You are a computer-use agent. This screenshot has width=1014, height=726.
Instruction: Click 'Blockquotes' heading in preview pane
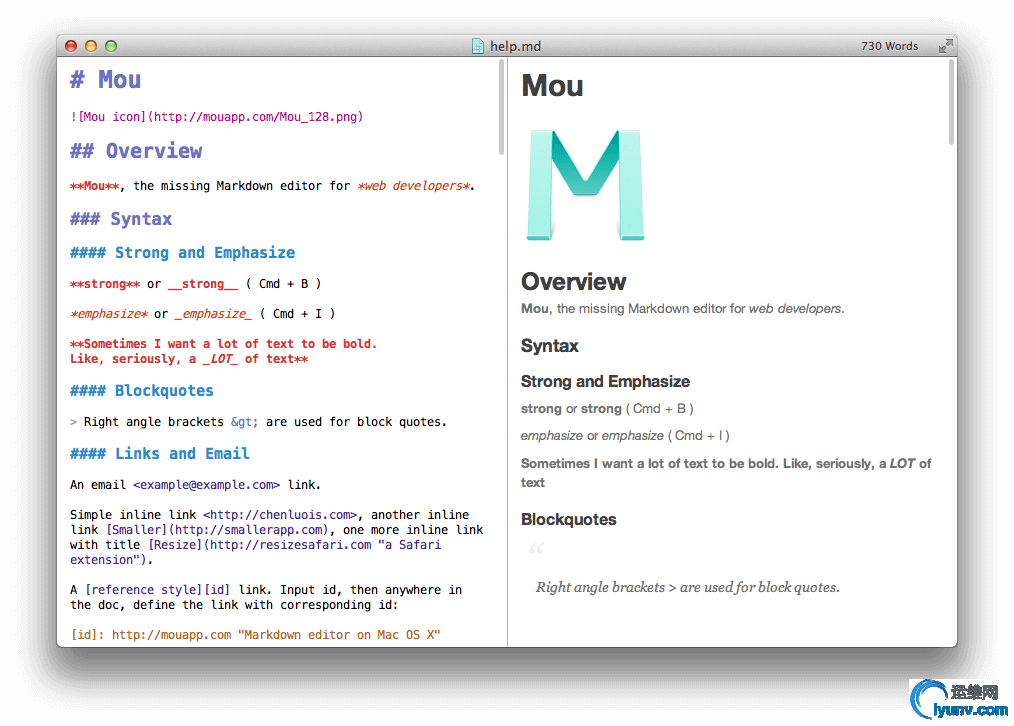coord(568,520)
